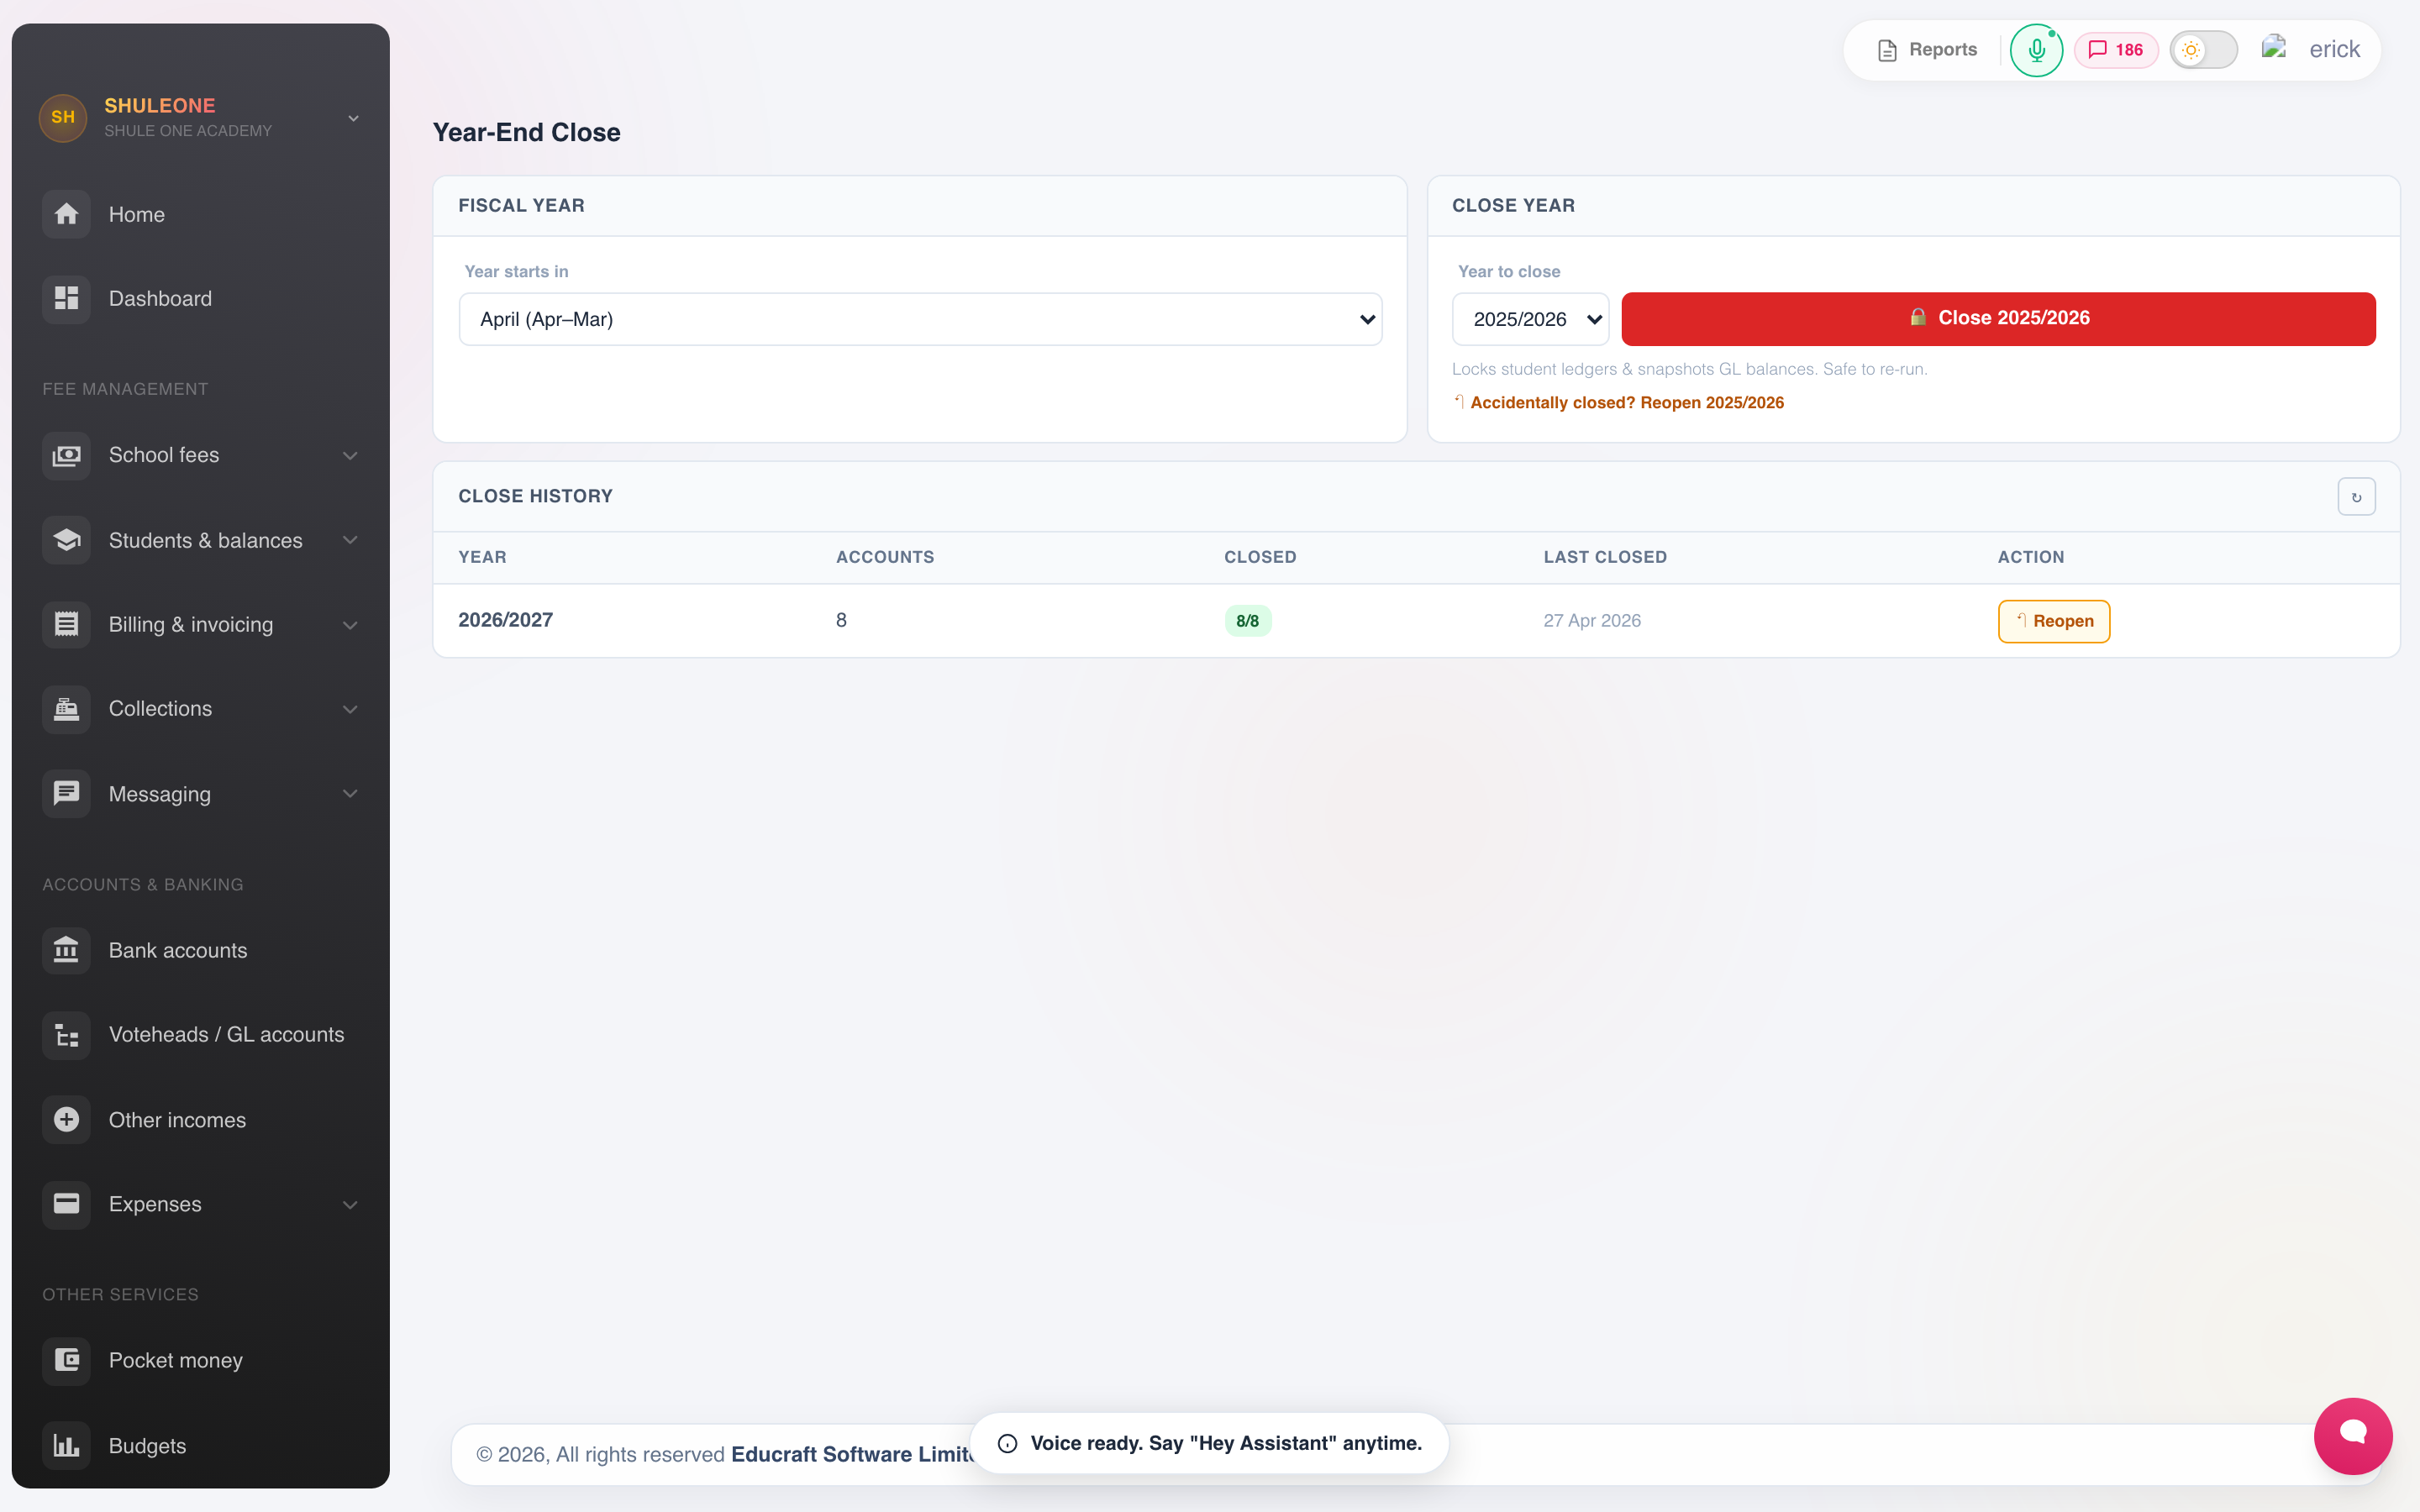Click the red Close 2025/2026 button
The image size is (2420, 1512).
pos(1998,319)
